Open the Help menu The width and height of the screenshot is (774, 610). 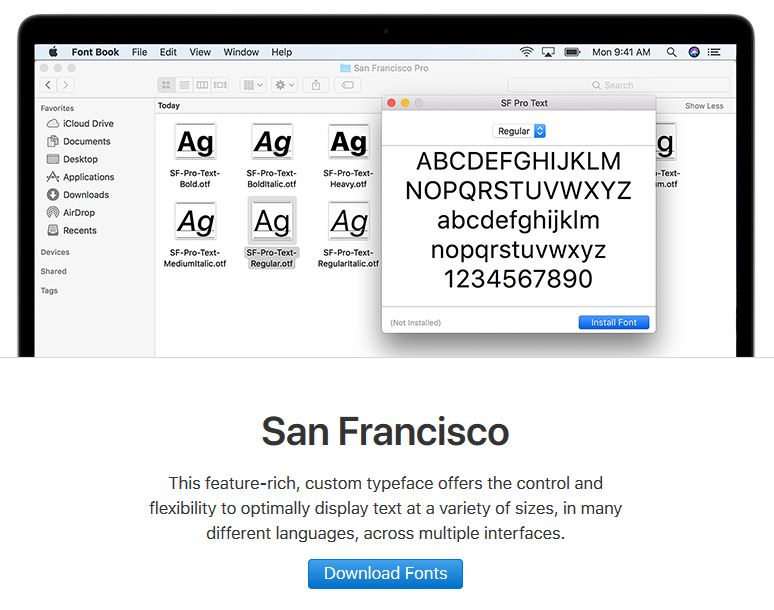coord(281,52)
